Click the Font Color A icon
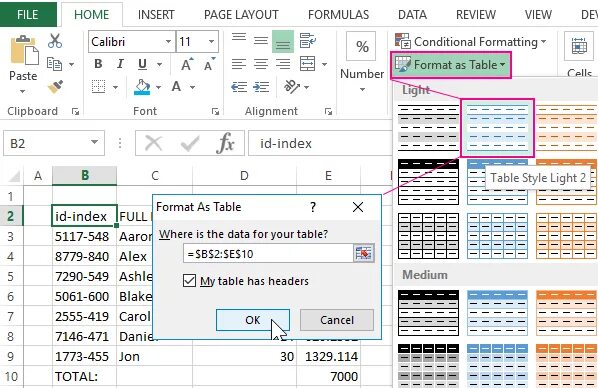 click(x=176, y=87)
